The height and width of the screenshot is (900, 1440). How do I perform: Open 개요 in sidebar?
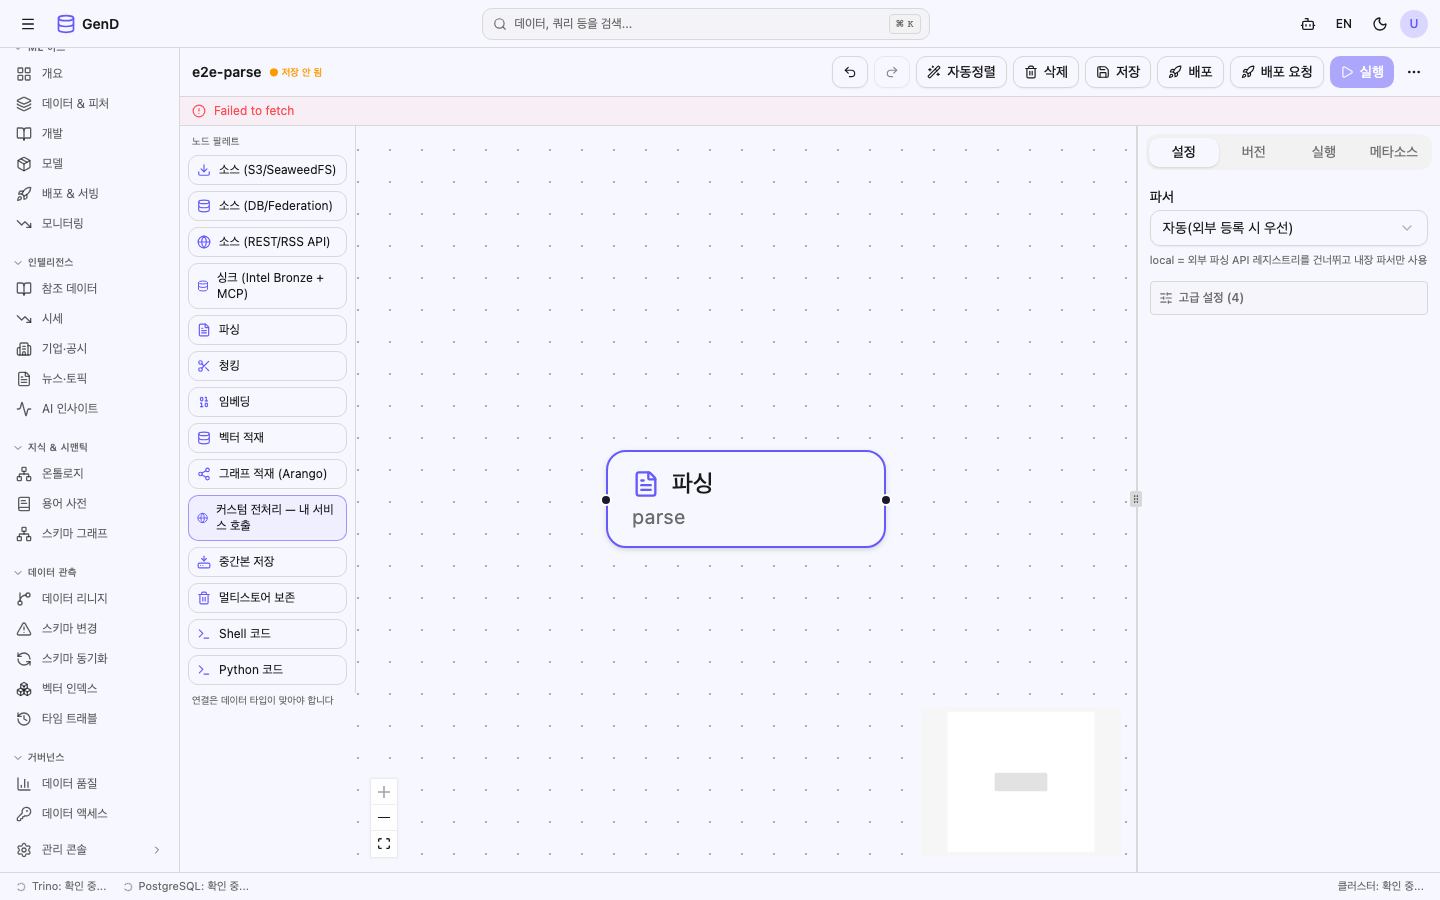click(90, 74)
